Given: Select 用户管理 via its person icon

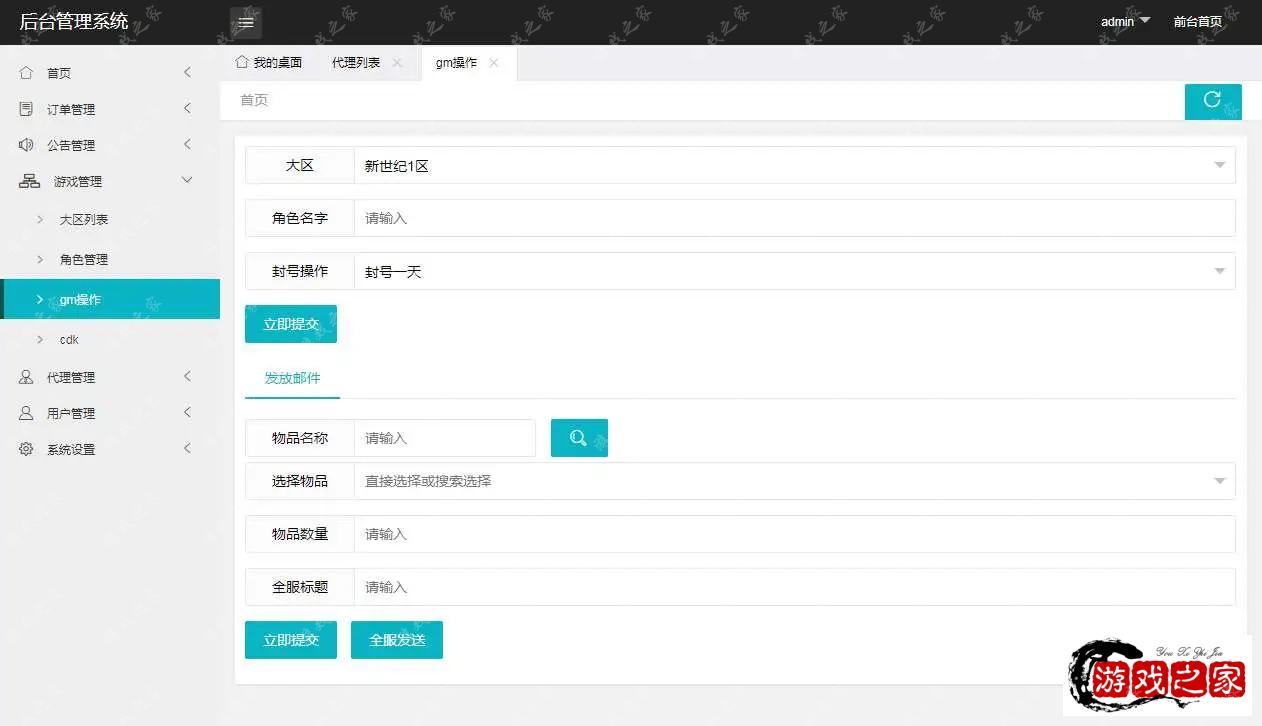Looking at the screenshot, I should pos(27,412).
